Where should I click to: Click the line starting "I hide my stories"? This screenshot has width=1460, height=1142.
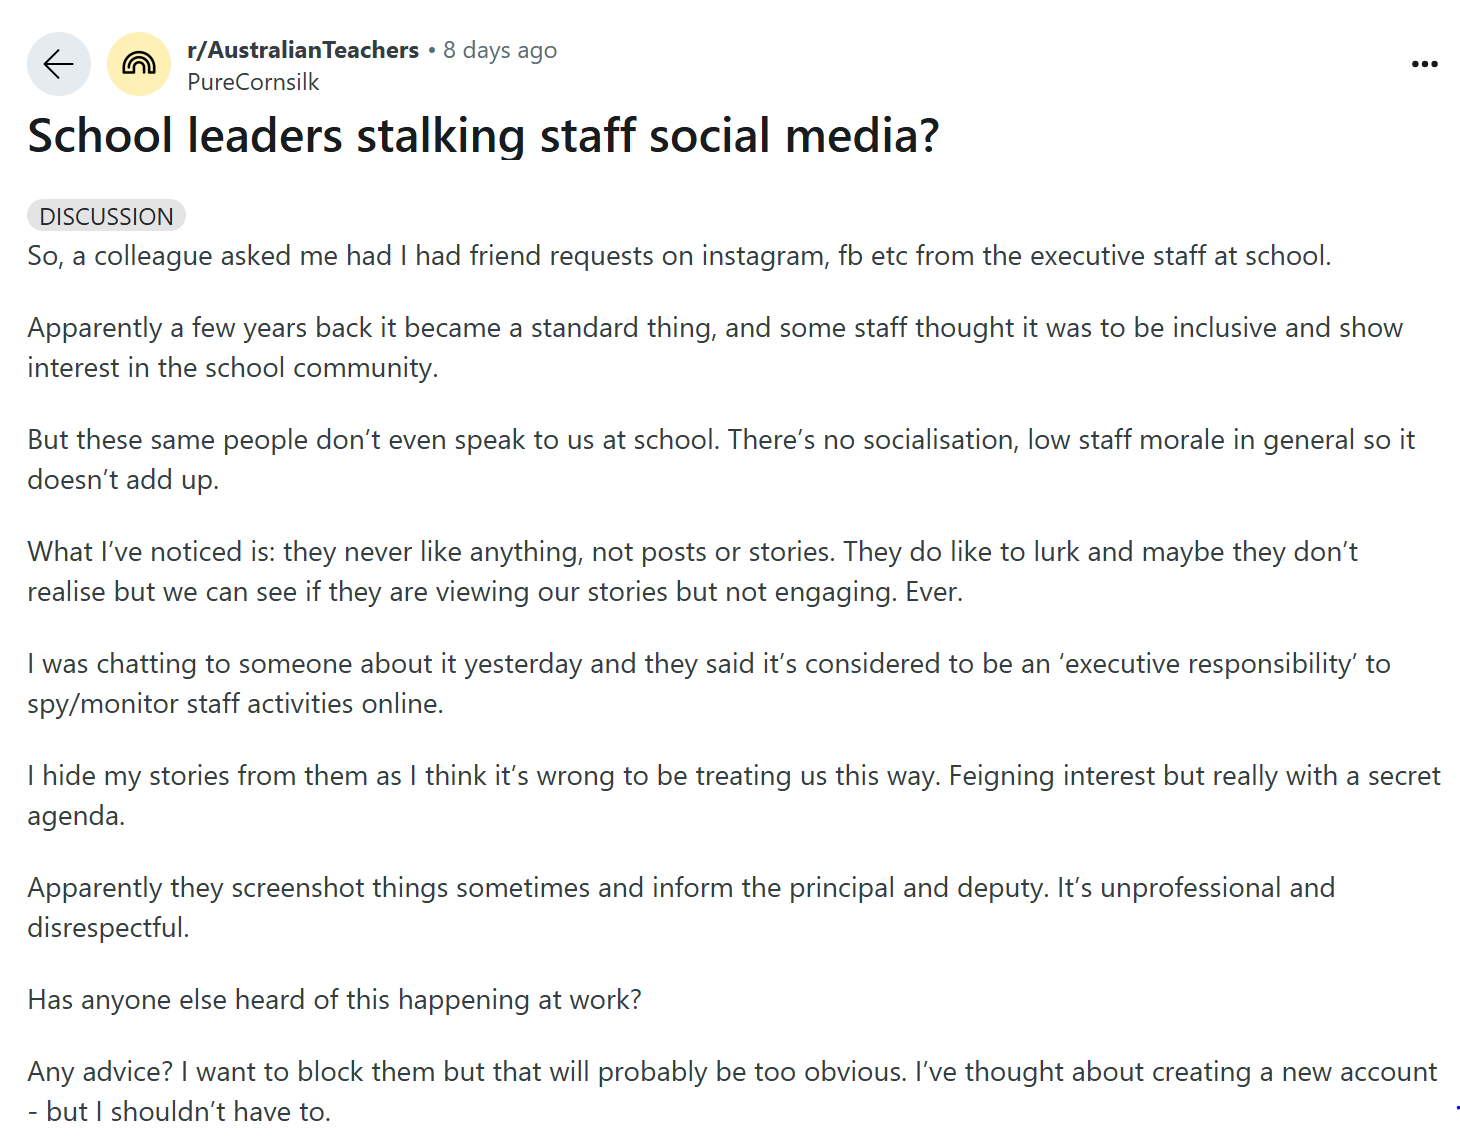(x=733, y=776)
